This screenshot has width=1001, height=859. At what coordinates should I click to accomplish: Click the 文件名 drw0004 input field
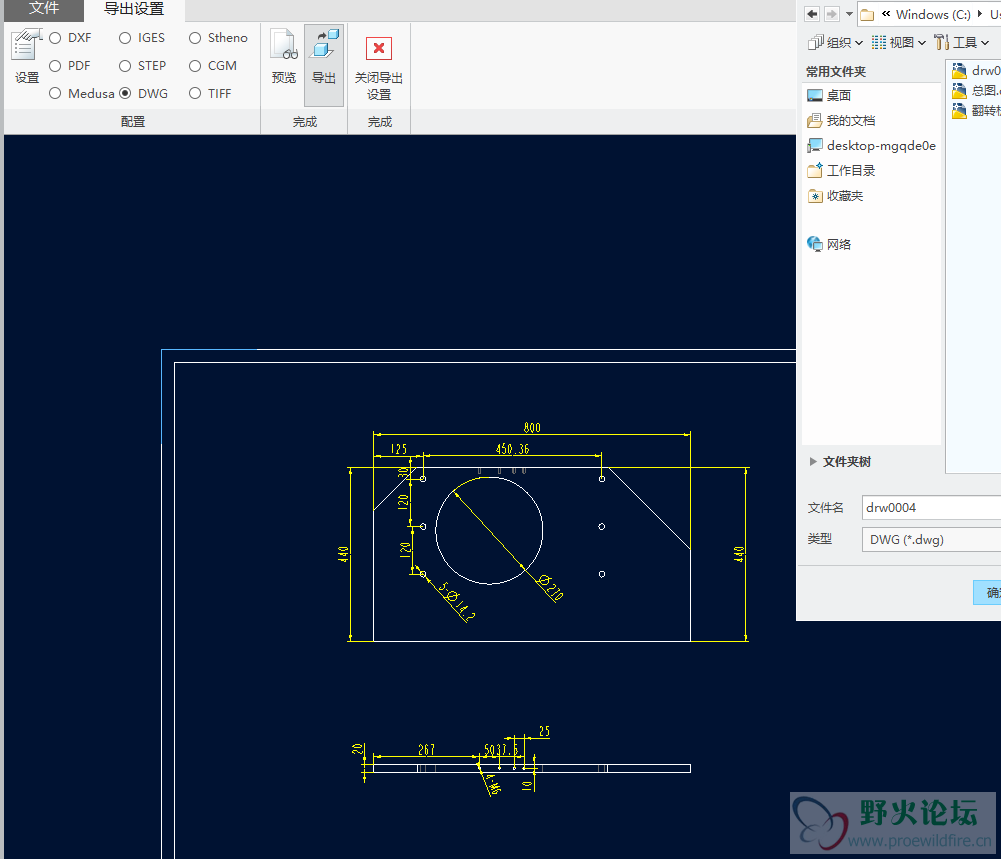tap(930, 508)
